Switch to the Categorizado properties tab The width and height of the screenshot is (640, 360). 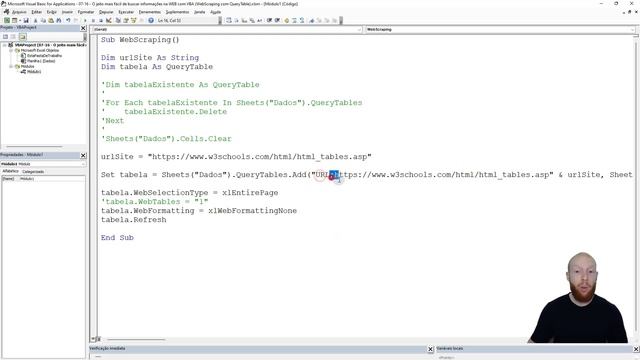(x=33, y=171)
